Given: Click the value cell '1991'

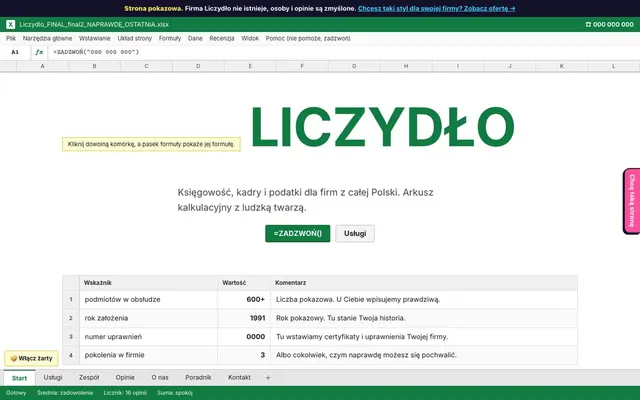Looking at the screenshot, I should [244, 318].
